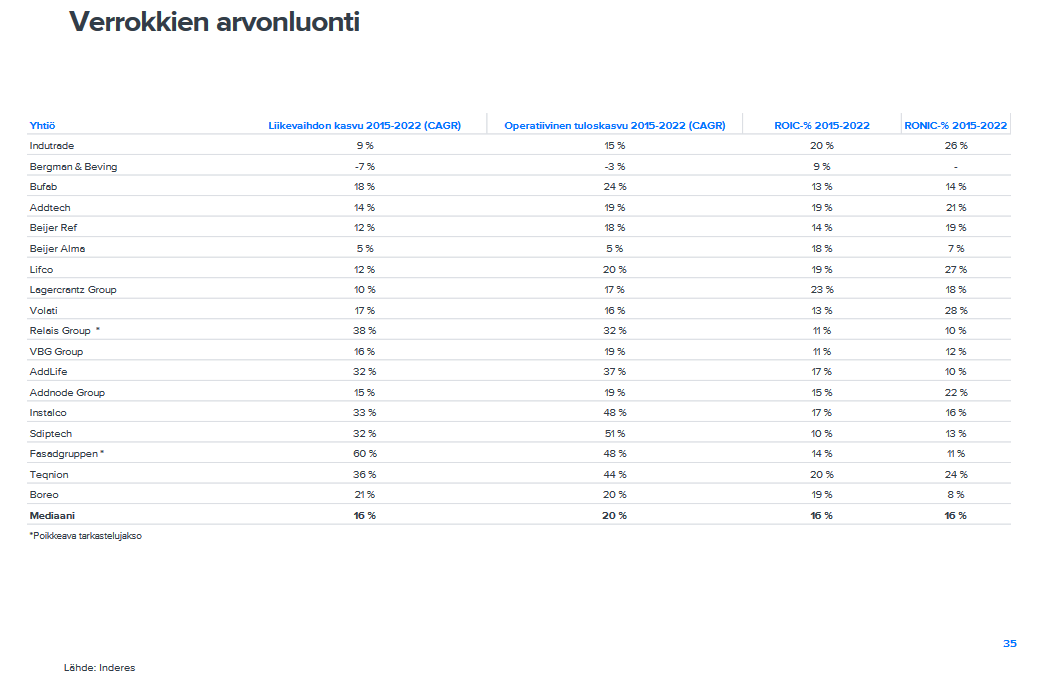Click the Relais Group row label

click(60, 330)
